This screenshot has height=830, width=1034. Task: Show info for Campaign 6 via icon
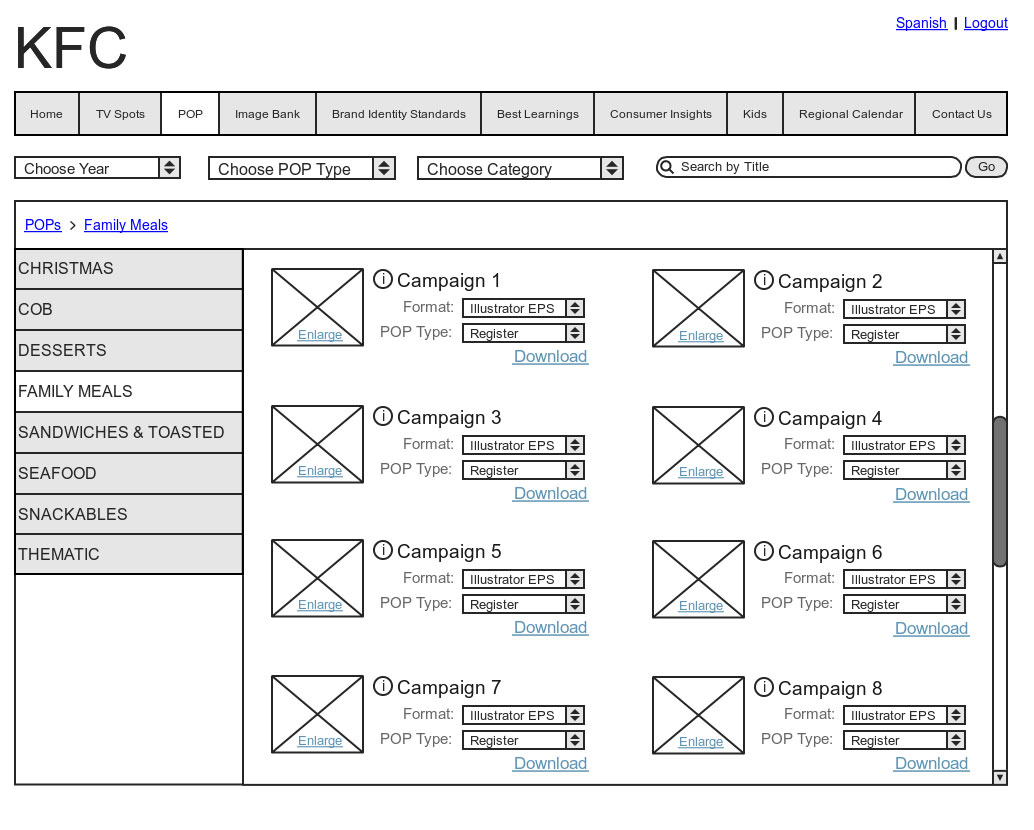764,550
